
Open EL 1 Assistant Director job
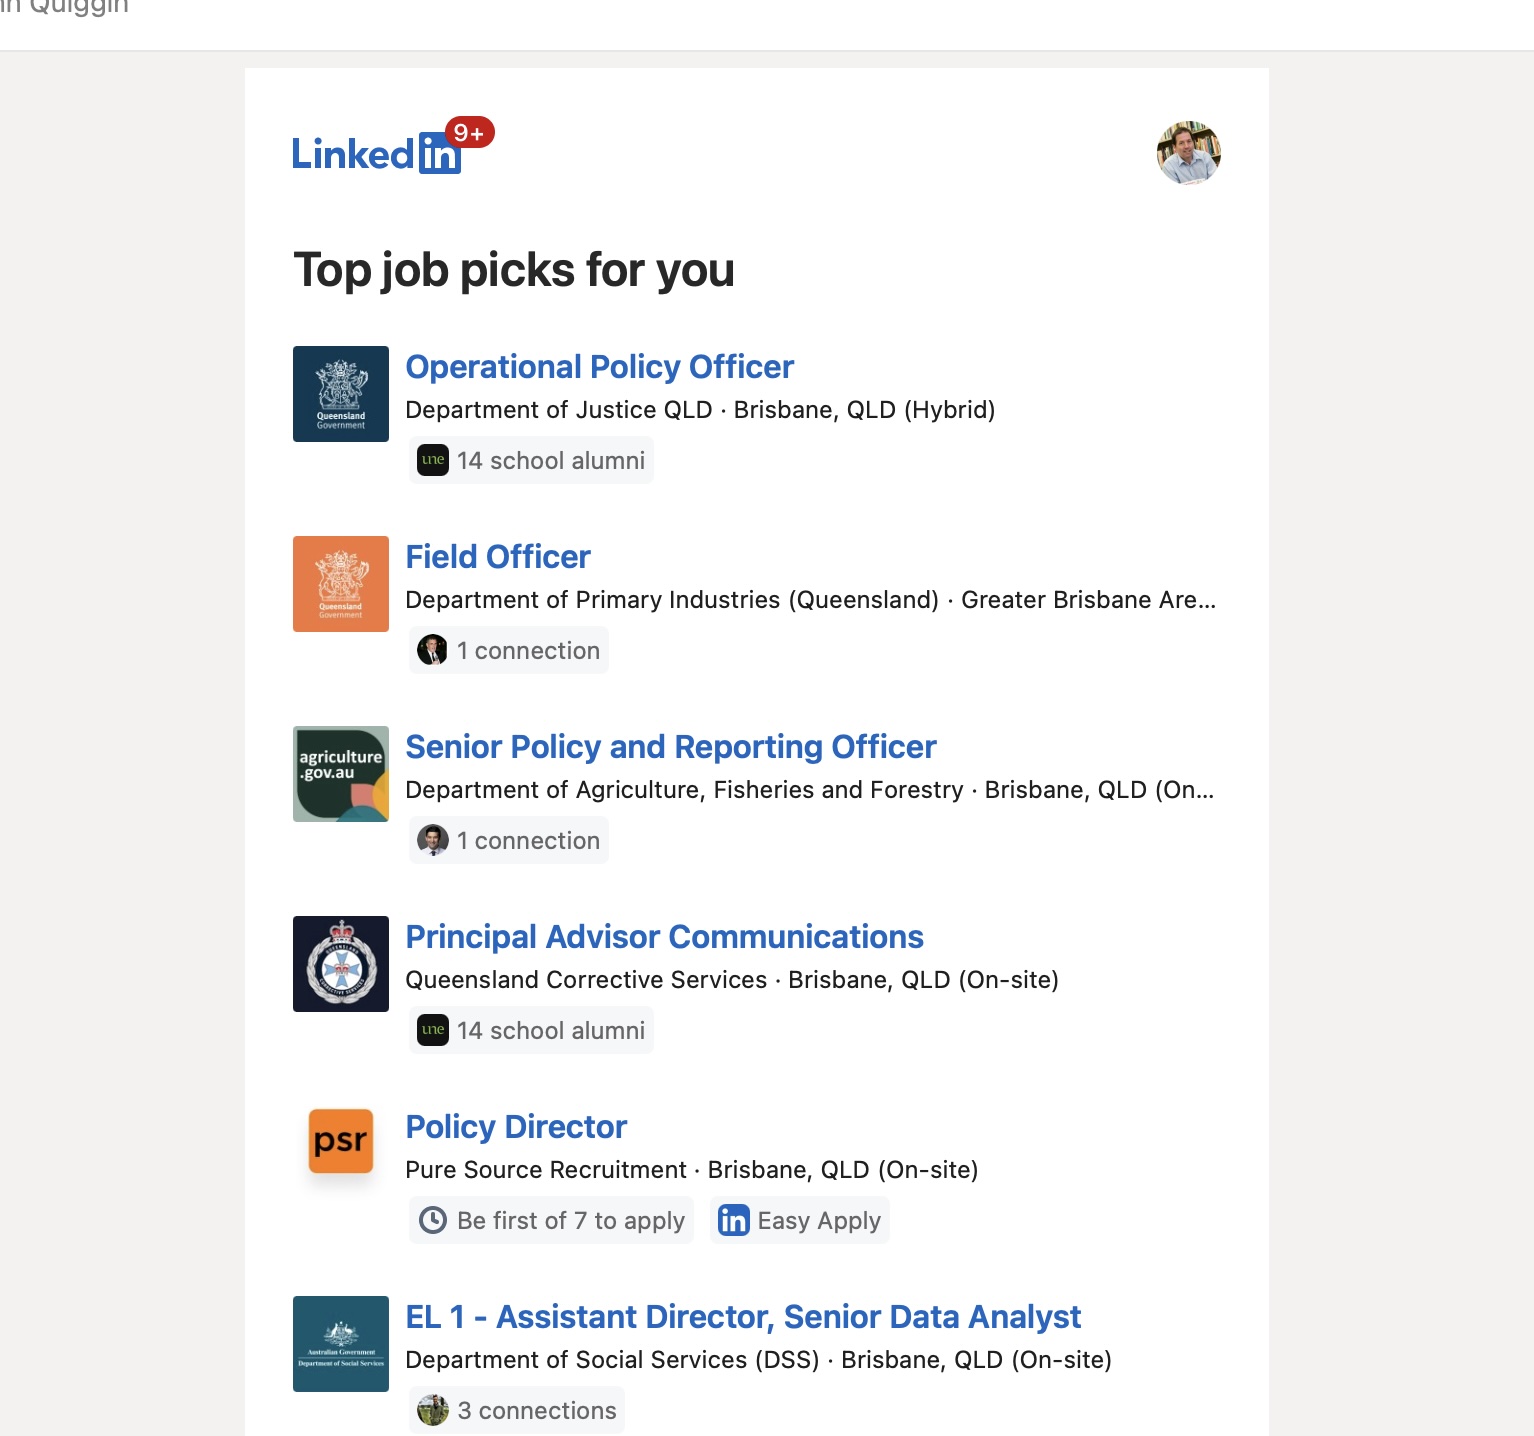743,1317
